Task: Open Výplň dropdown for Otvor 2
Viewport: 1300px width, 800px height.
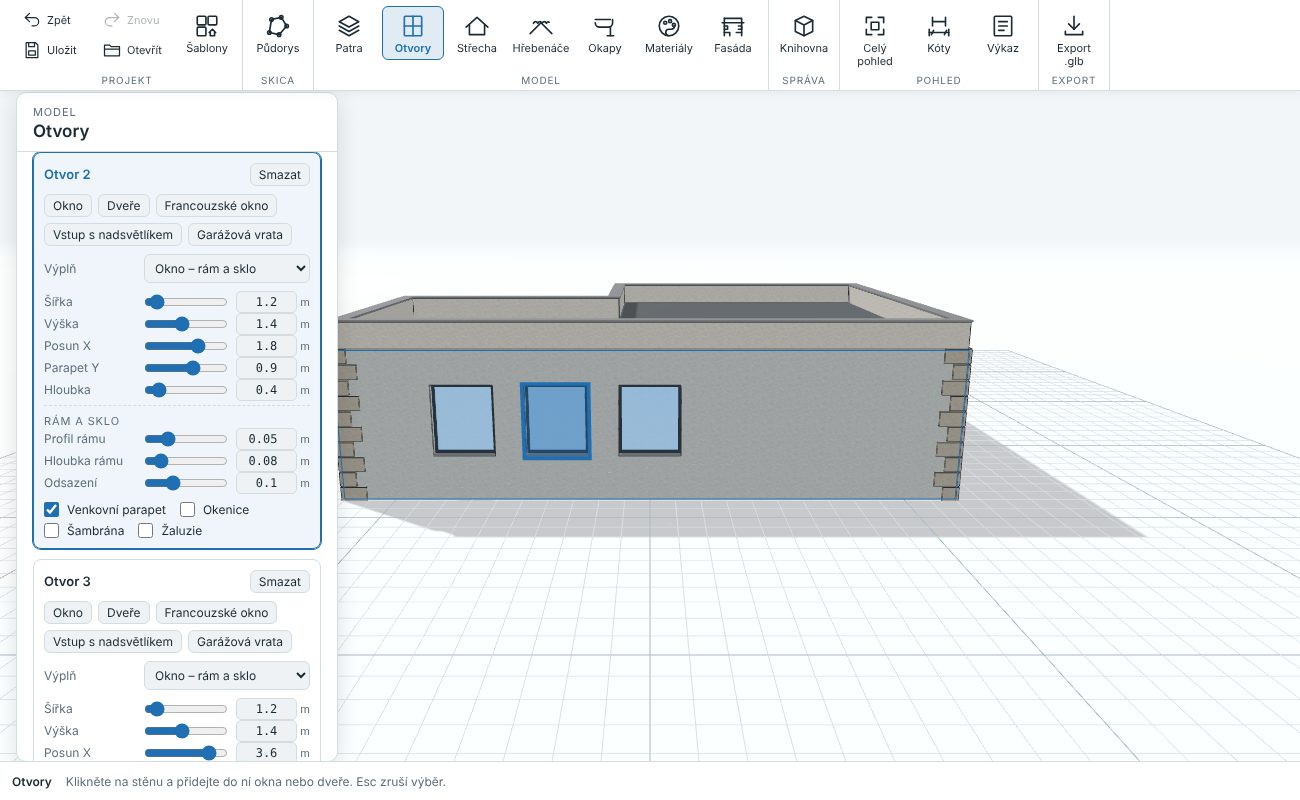Action: [227, 269]
